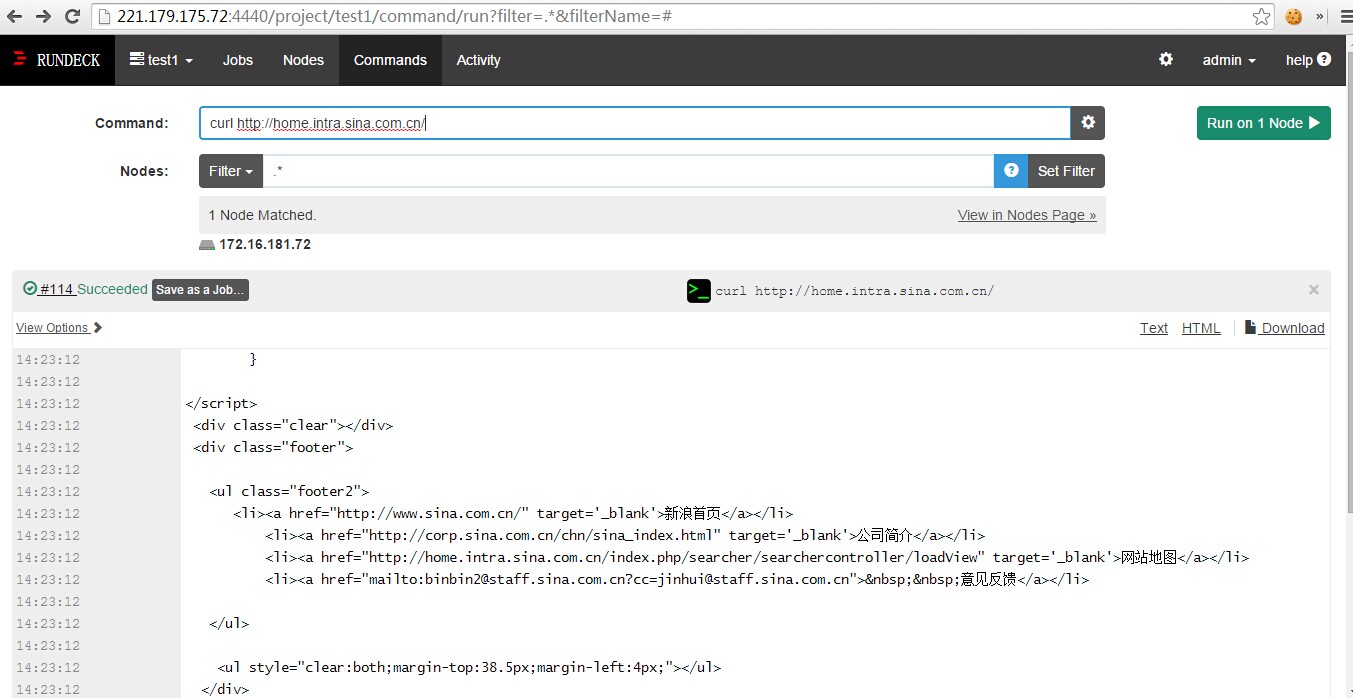The height and width of the screenshot is (698, 1353).
Task: View output as Text
Action: coord(1154,328)
